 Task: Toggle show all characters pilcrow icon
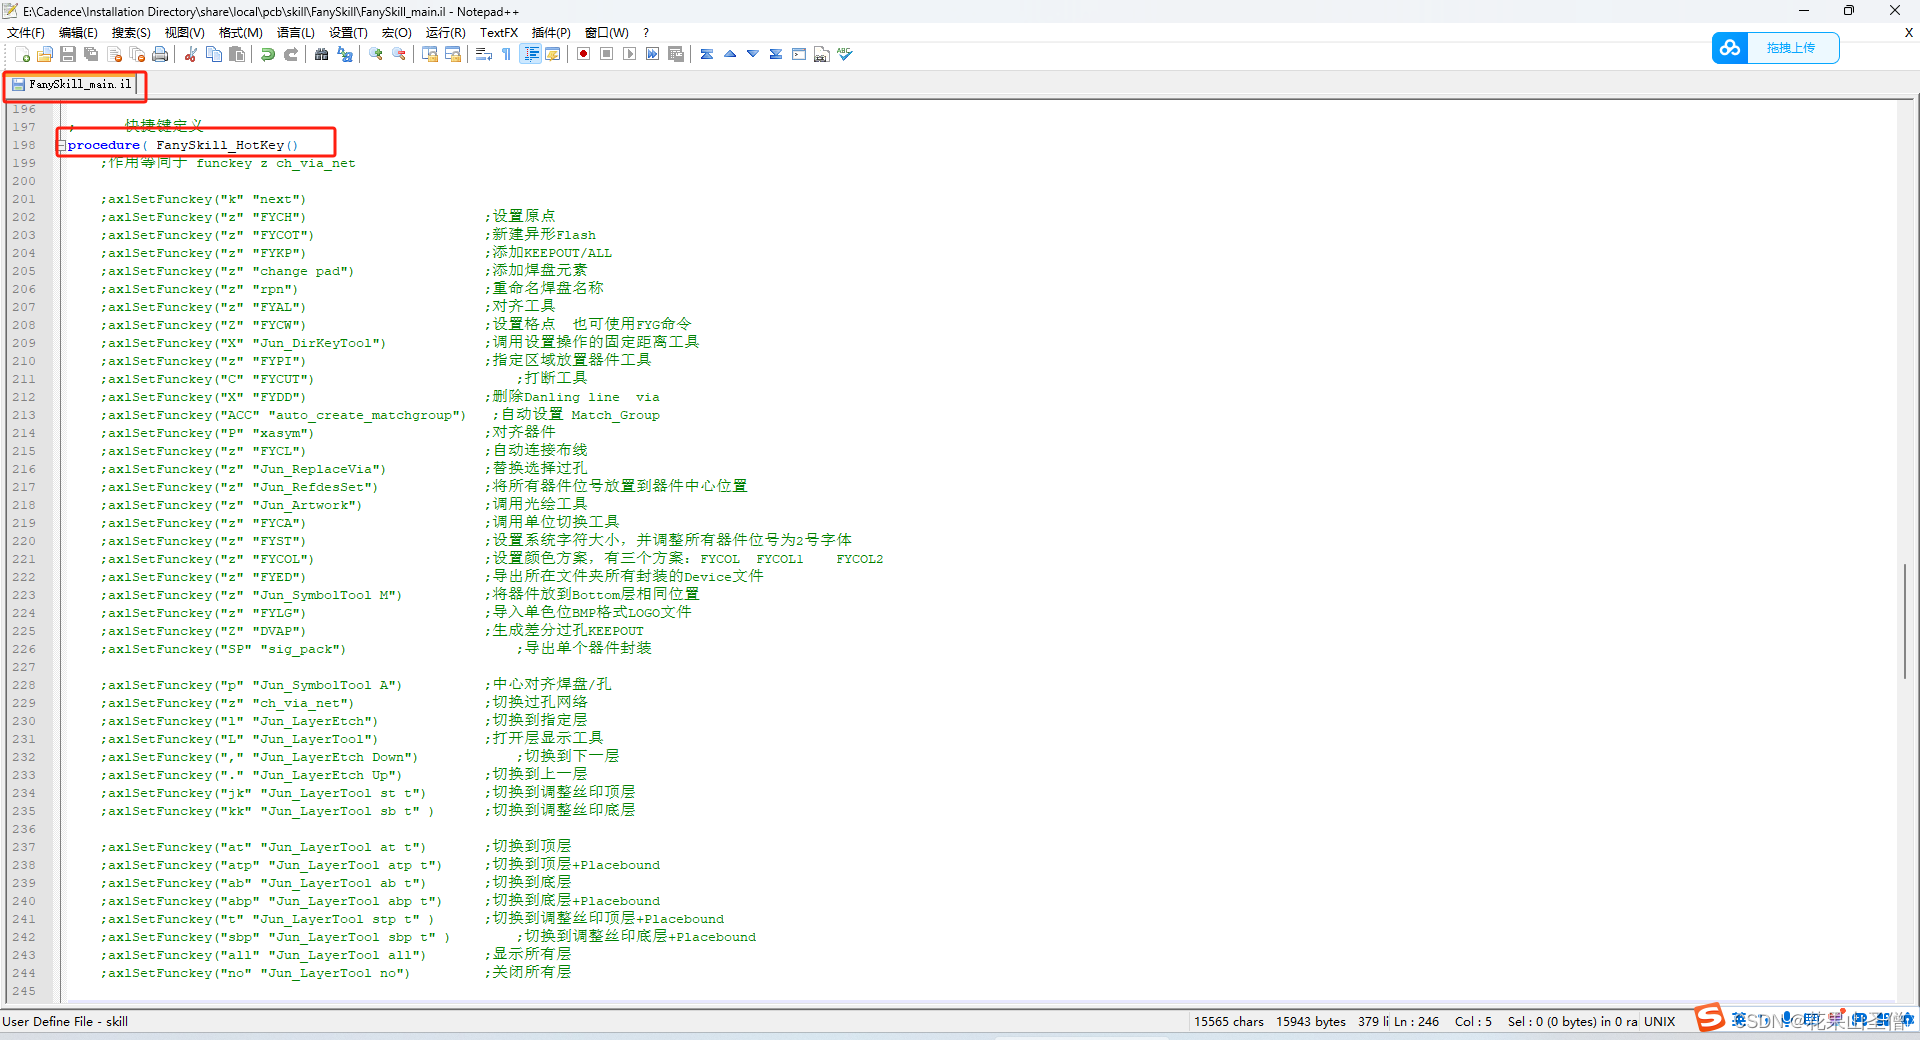(x=507, y=54)
